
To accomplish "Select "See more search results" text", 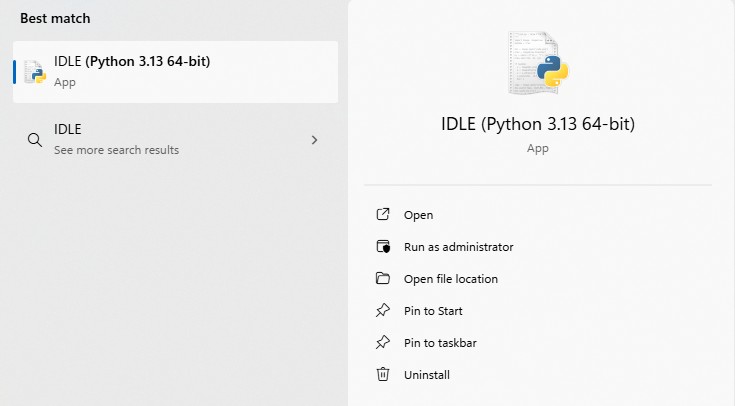I will point(116,150).
